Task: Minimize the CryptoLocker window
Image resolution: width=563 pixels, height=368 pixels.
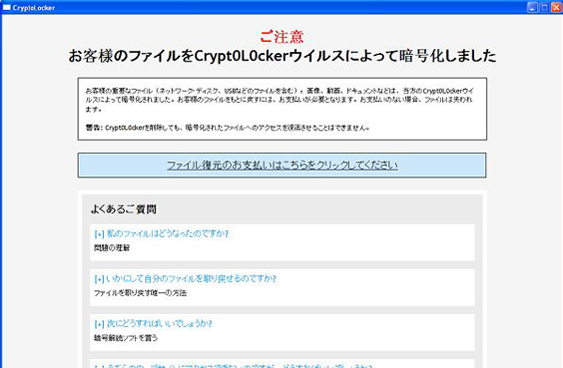Action: pyautogui.click(x=532, y=7)
